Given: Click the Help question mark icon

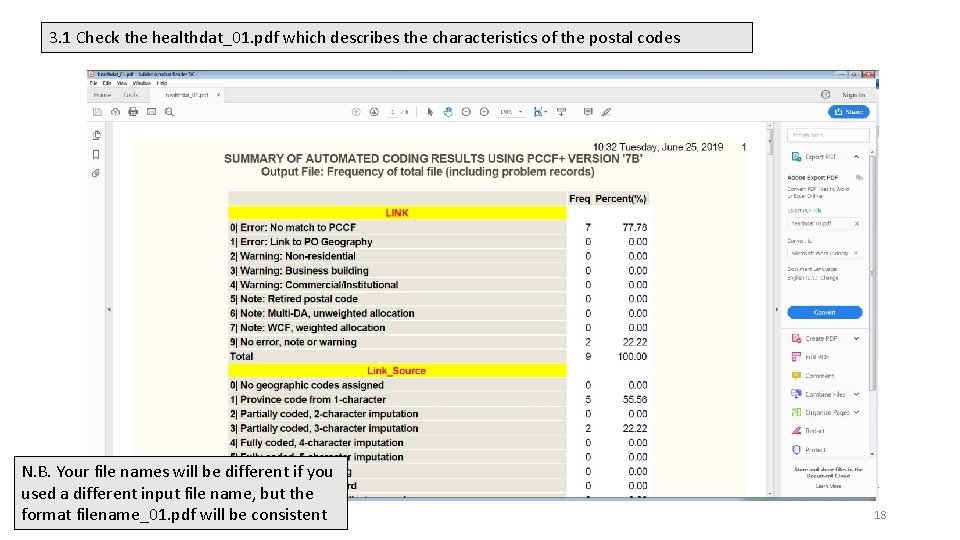Looking at the screenshot, I should [x=825, y=94].
